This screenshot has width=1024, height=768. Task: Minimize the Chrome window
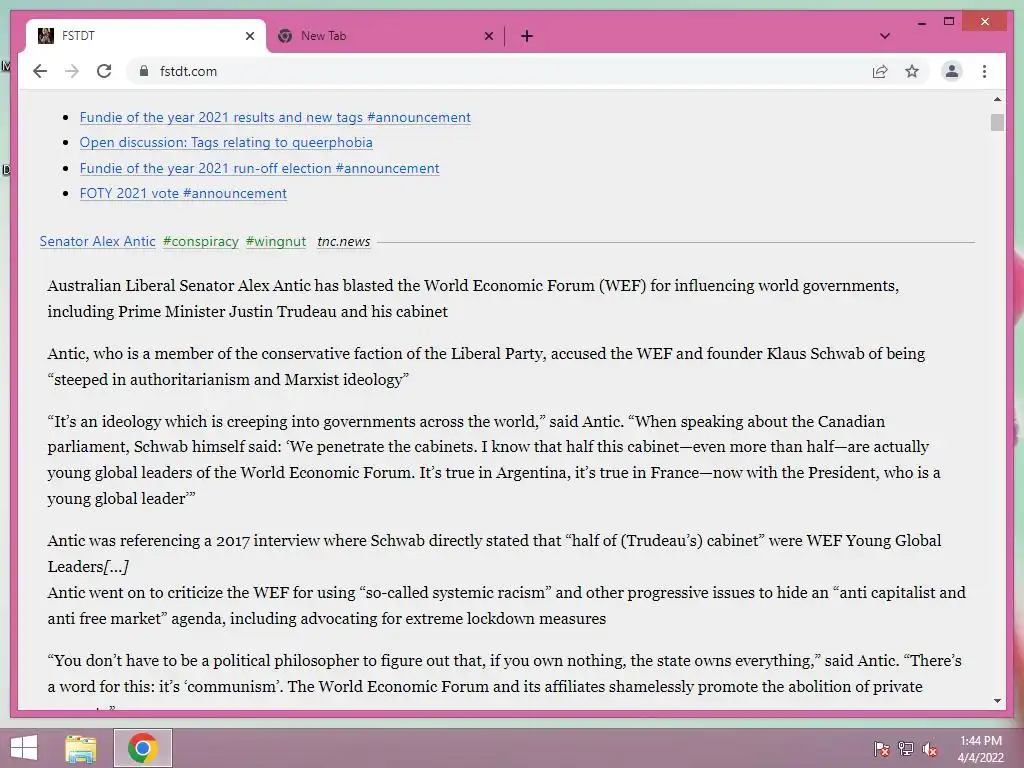(x=921, y=22)
